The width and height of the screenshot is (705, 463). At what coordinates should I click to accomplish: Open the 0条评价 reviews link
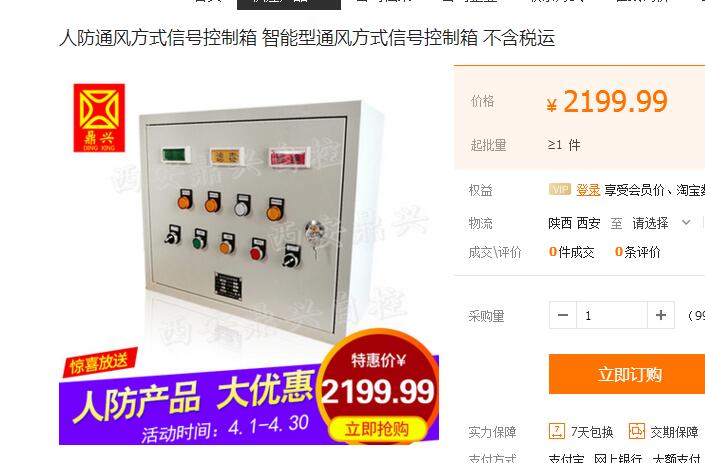click(638, 252)
